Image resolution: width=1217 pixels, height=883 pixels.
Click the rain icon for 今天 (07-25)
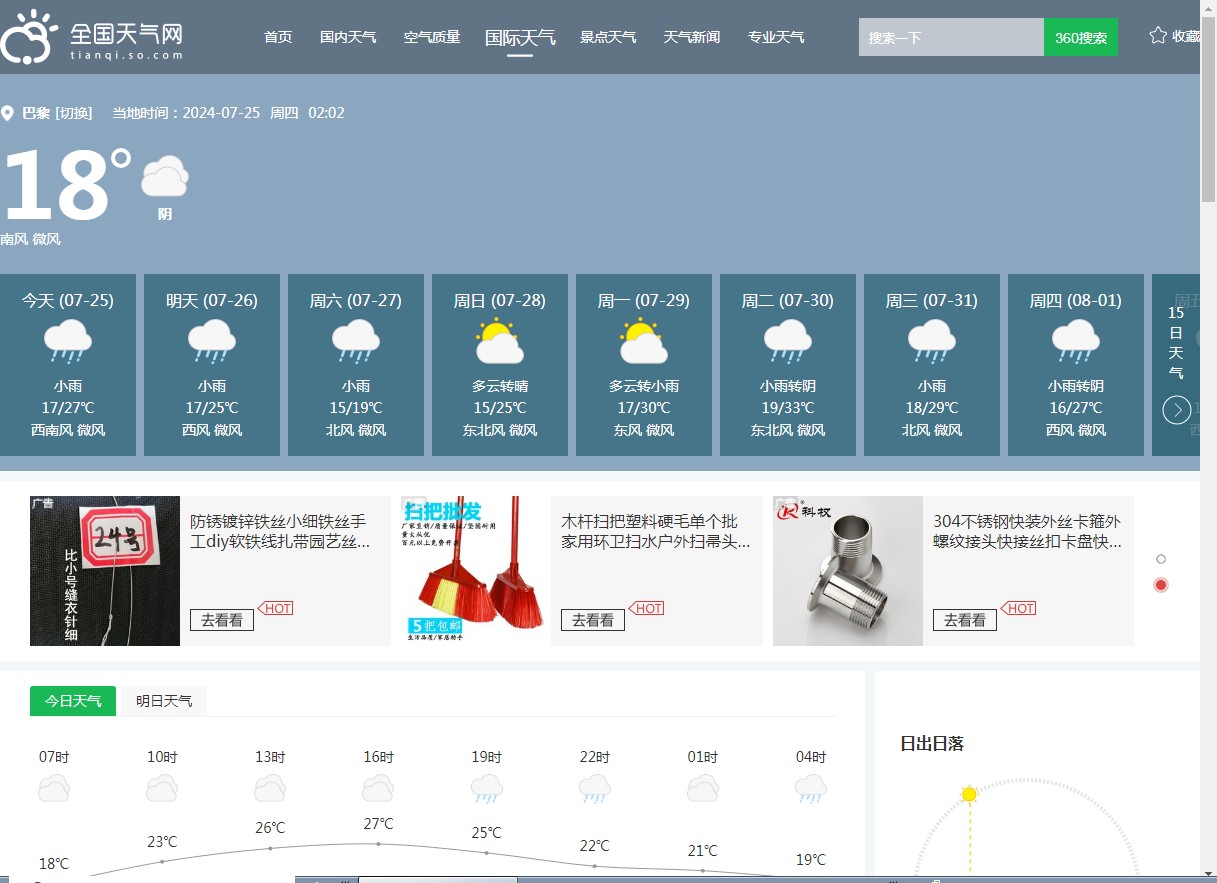[x=68, y=342]
